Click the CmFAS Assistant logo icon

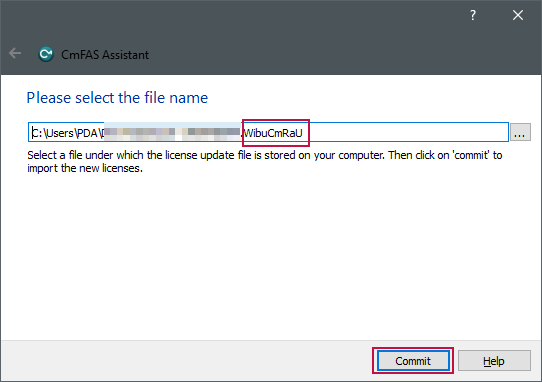[46, 54]
